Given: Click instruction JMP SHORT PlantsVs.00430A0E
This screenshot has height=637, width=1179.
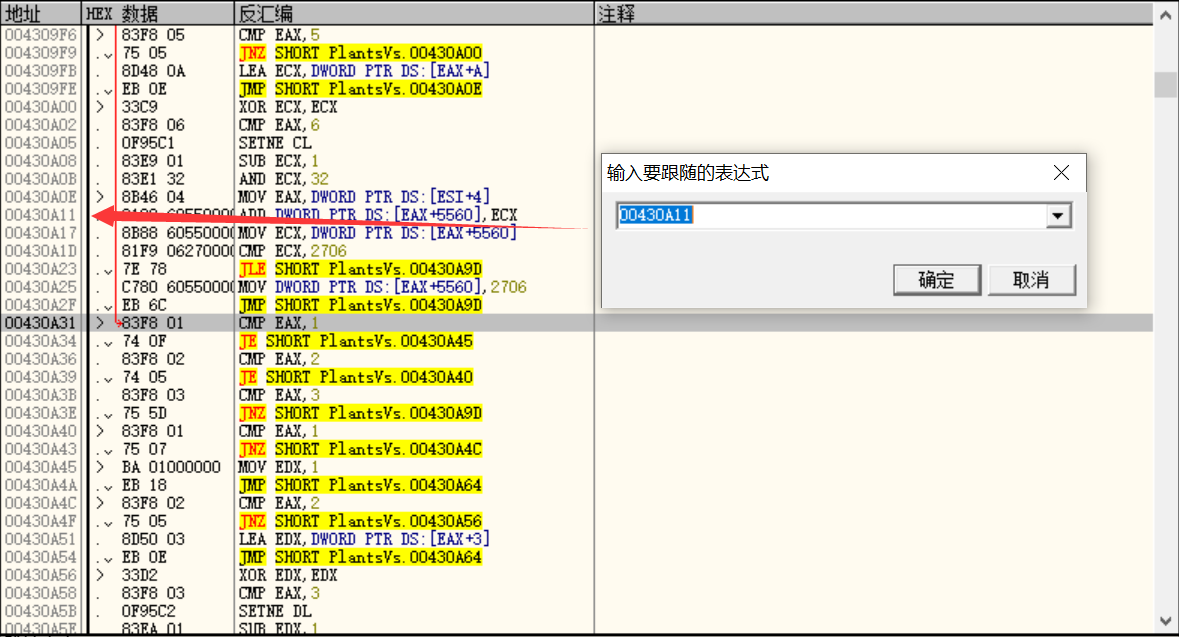Looking at the screenshot, I should (360, 89).
